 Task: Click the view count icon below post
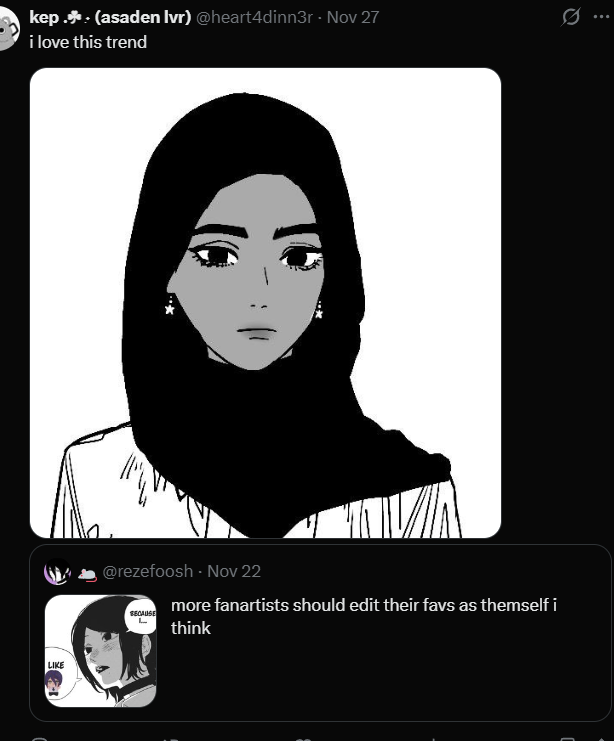pyautogui.click(x=433, y=738)
